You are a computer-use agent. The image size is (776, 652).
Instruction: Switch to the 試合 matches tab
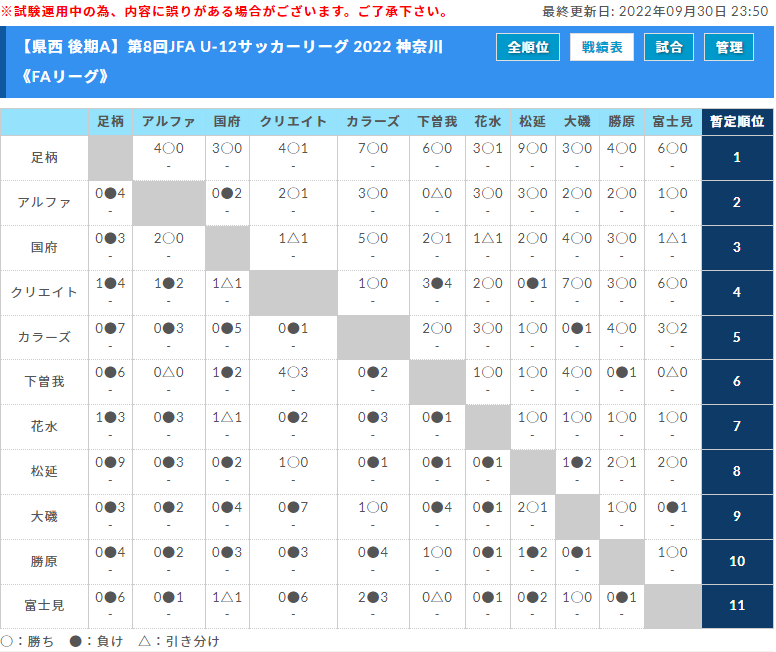[x=669, y=47]
